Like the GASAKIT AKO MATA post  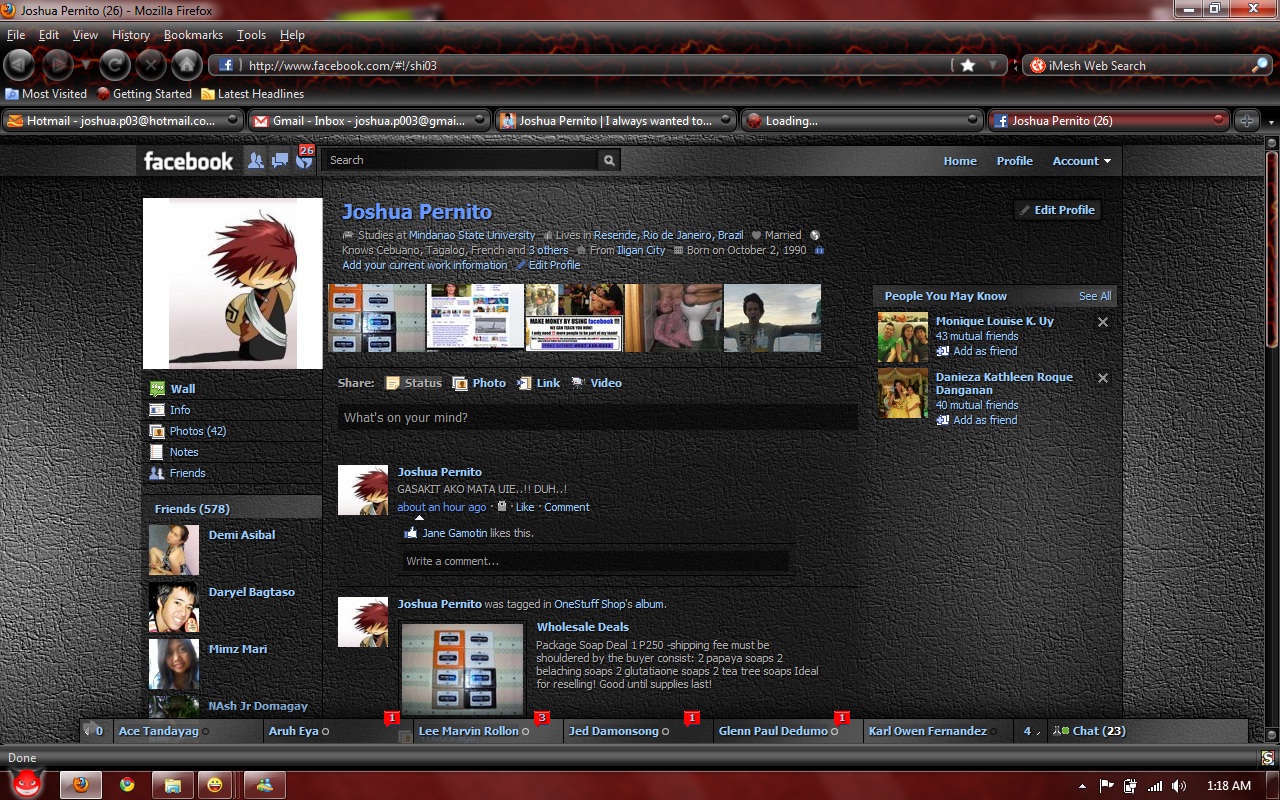tap(525, 507)
